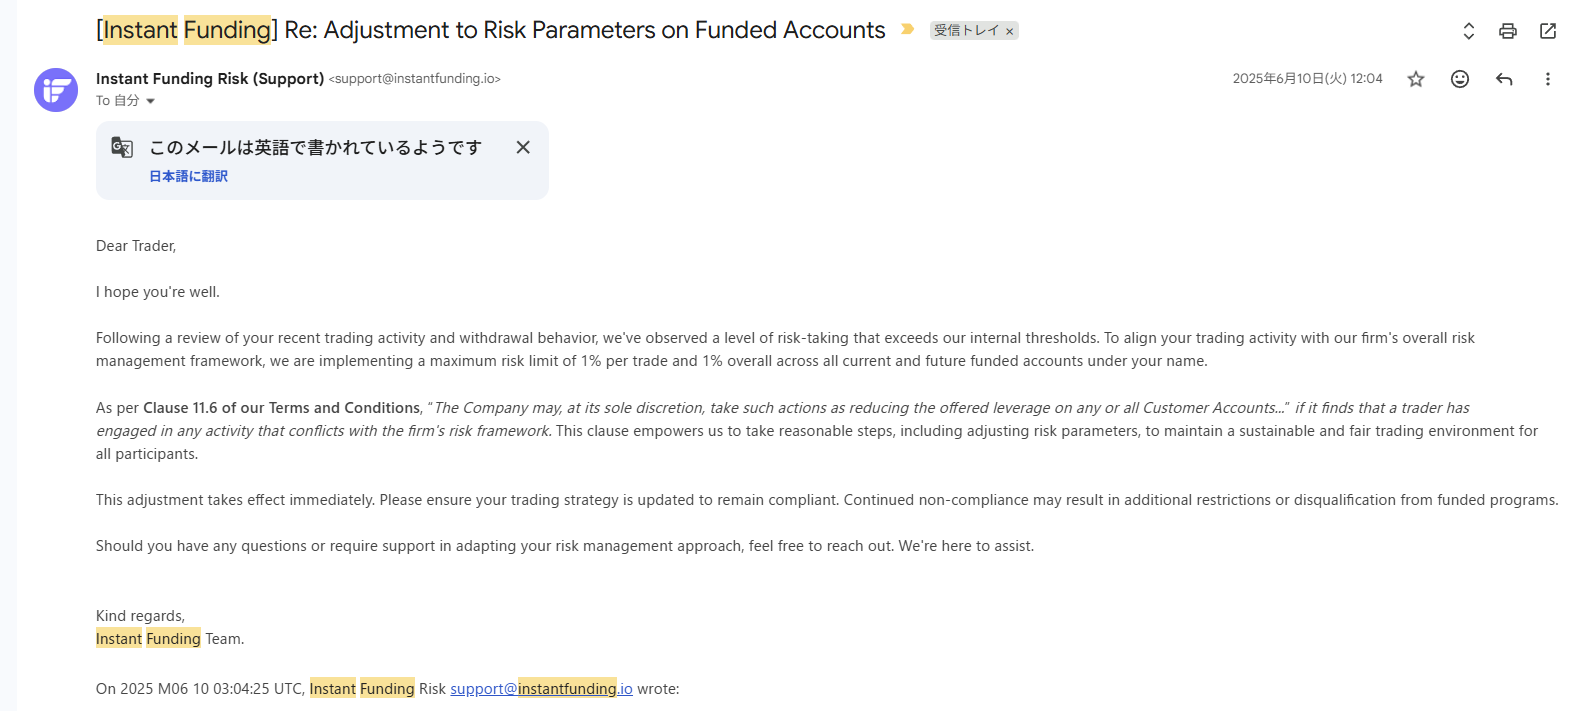
Task: Click the email timestamp 2025年6月10日
Action: pos(1306,79)
